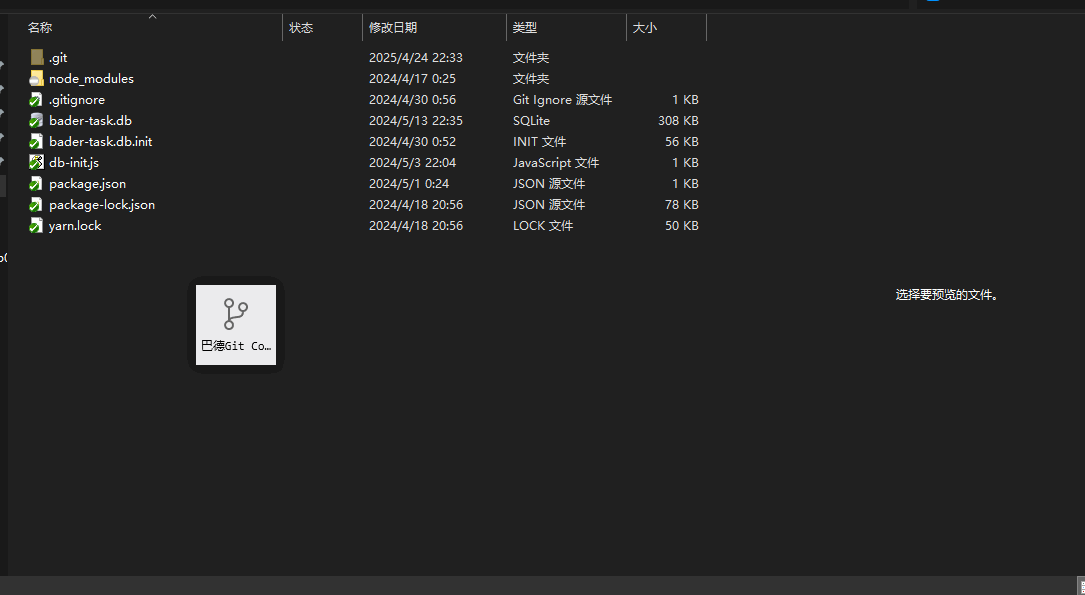Viewport: 1085px width, 595px height.
Task: Sort by the 修改日期 column header
Action: click(x=393, y=28)
